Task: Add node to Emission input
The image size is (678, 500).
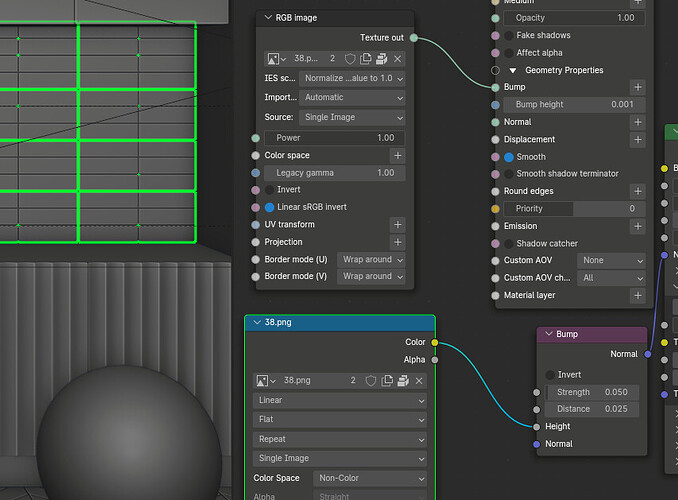Action: pos(638,226)
